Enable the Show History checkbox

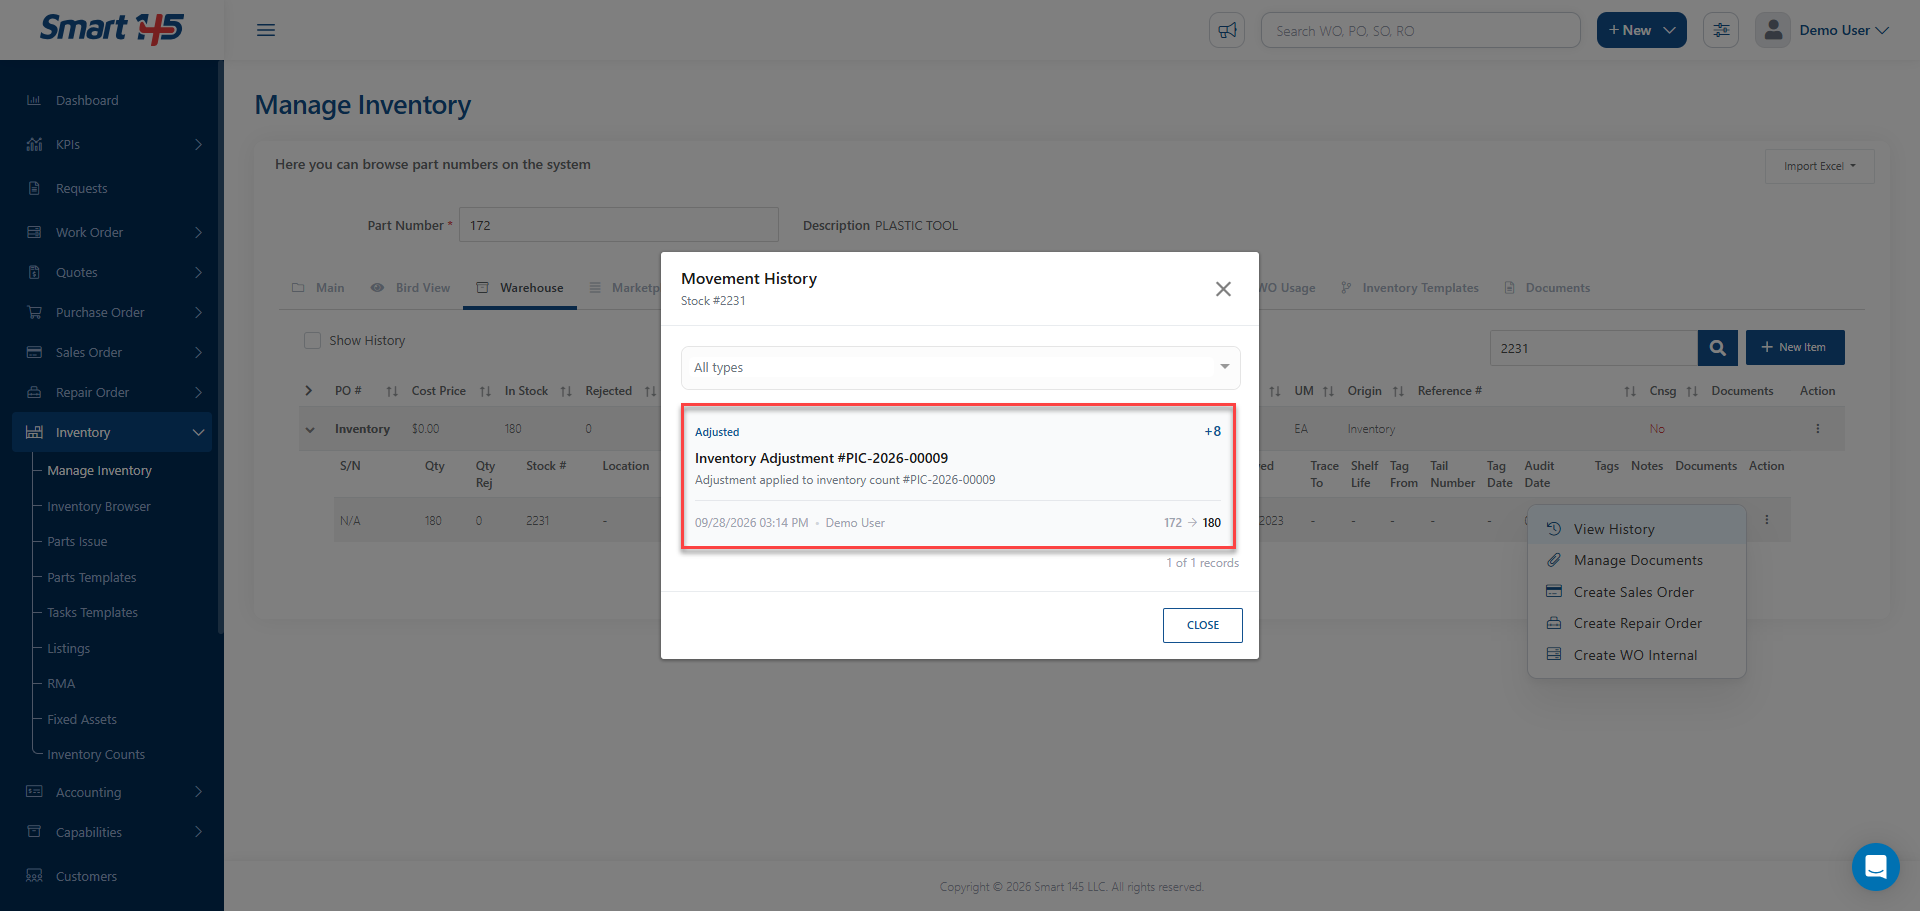pos(312,341)
